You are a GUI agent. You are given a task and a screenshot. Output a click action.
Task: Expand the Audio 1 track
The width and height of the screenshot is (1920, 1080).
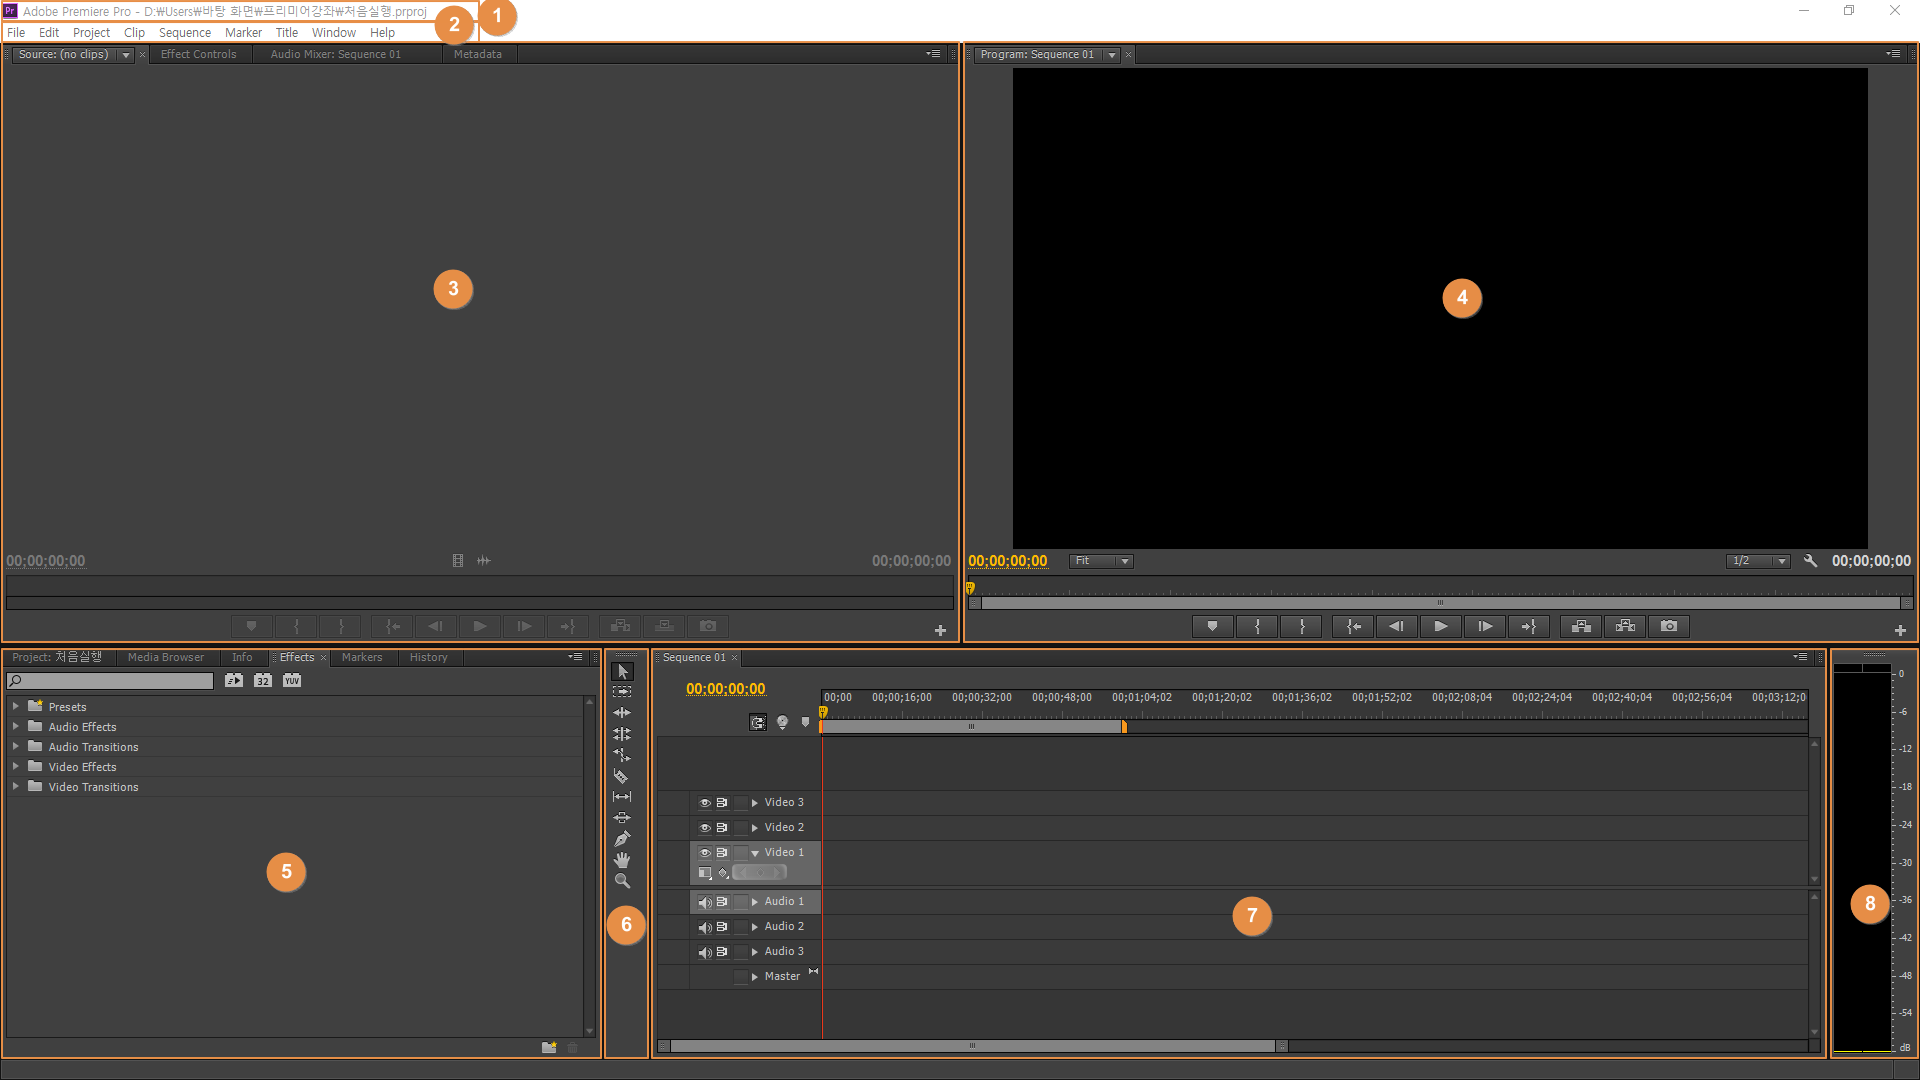(755, 902)
